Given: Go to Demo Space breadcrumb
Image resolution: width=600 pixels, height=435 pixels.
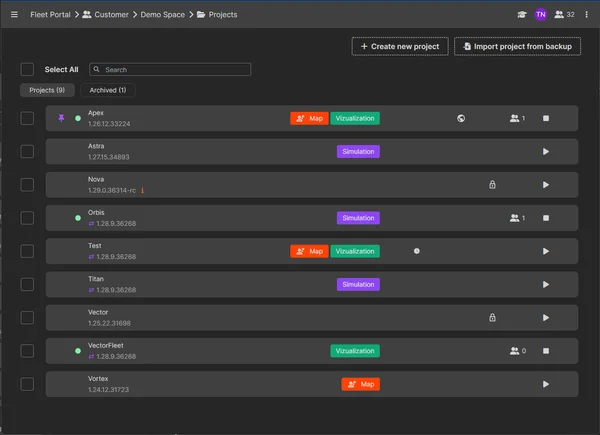Looking at the screenshot, I should coord(163,15).
